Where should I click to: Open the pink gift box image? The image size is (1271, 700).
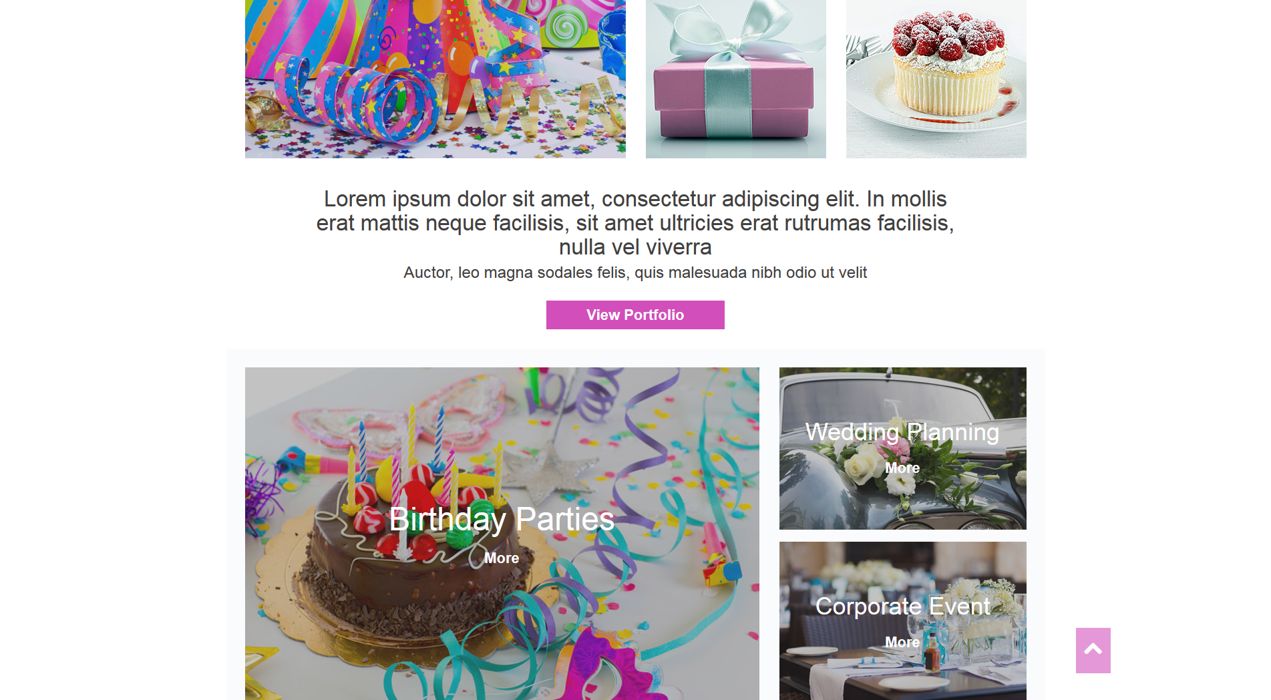tap(736, 79)
